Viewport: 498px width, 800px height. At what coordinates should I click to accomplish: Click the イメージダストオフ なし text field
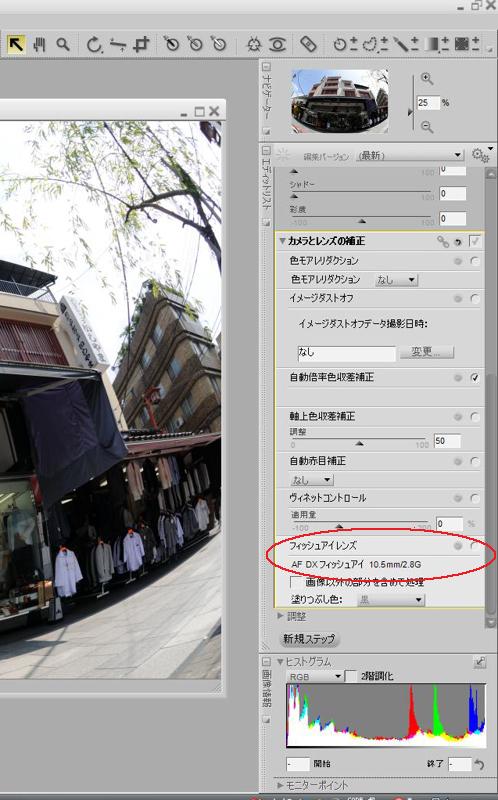click(346, 353)
